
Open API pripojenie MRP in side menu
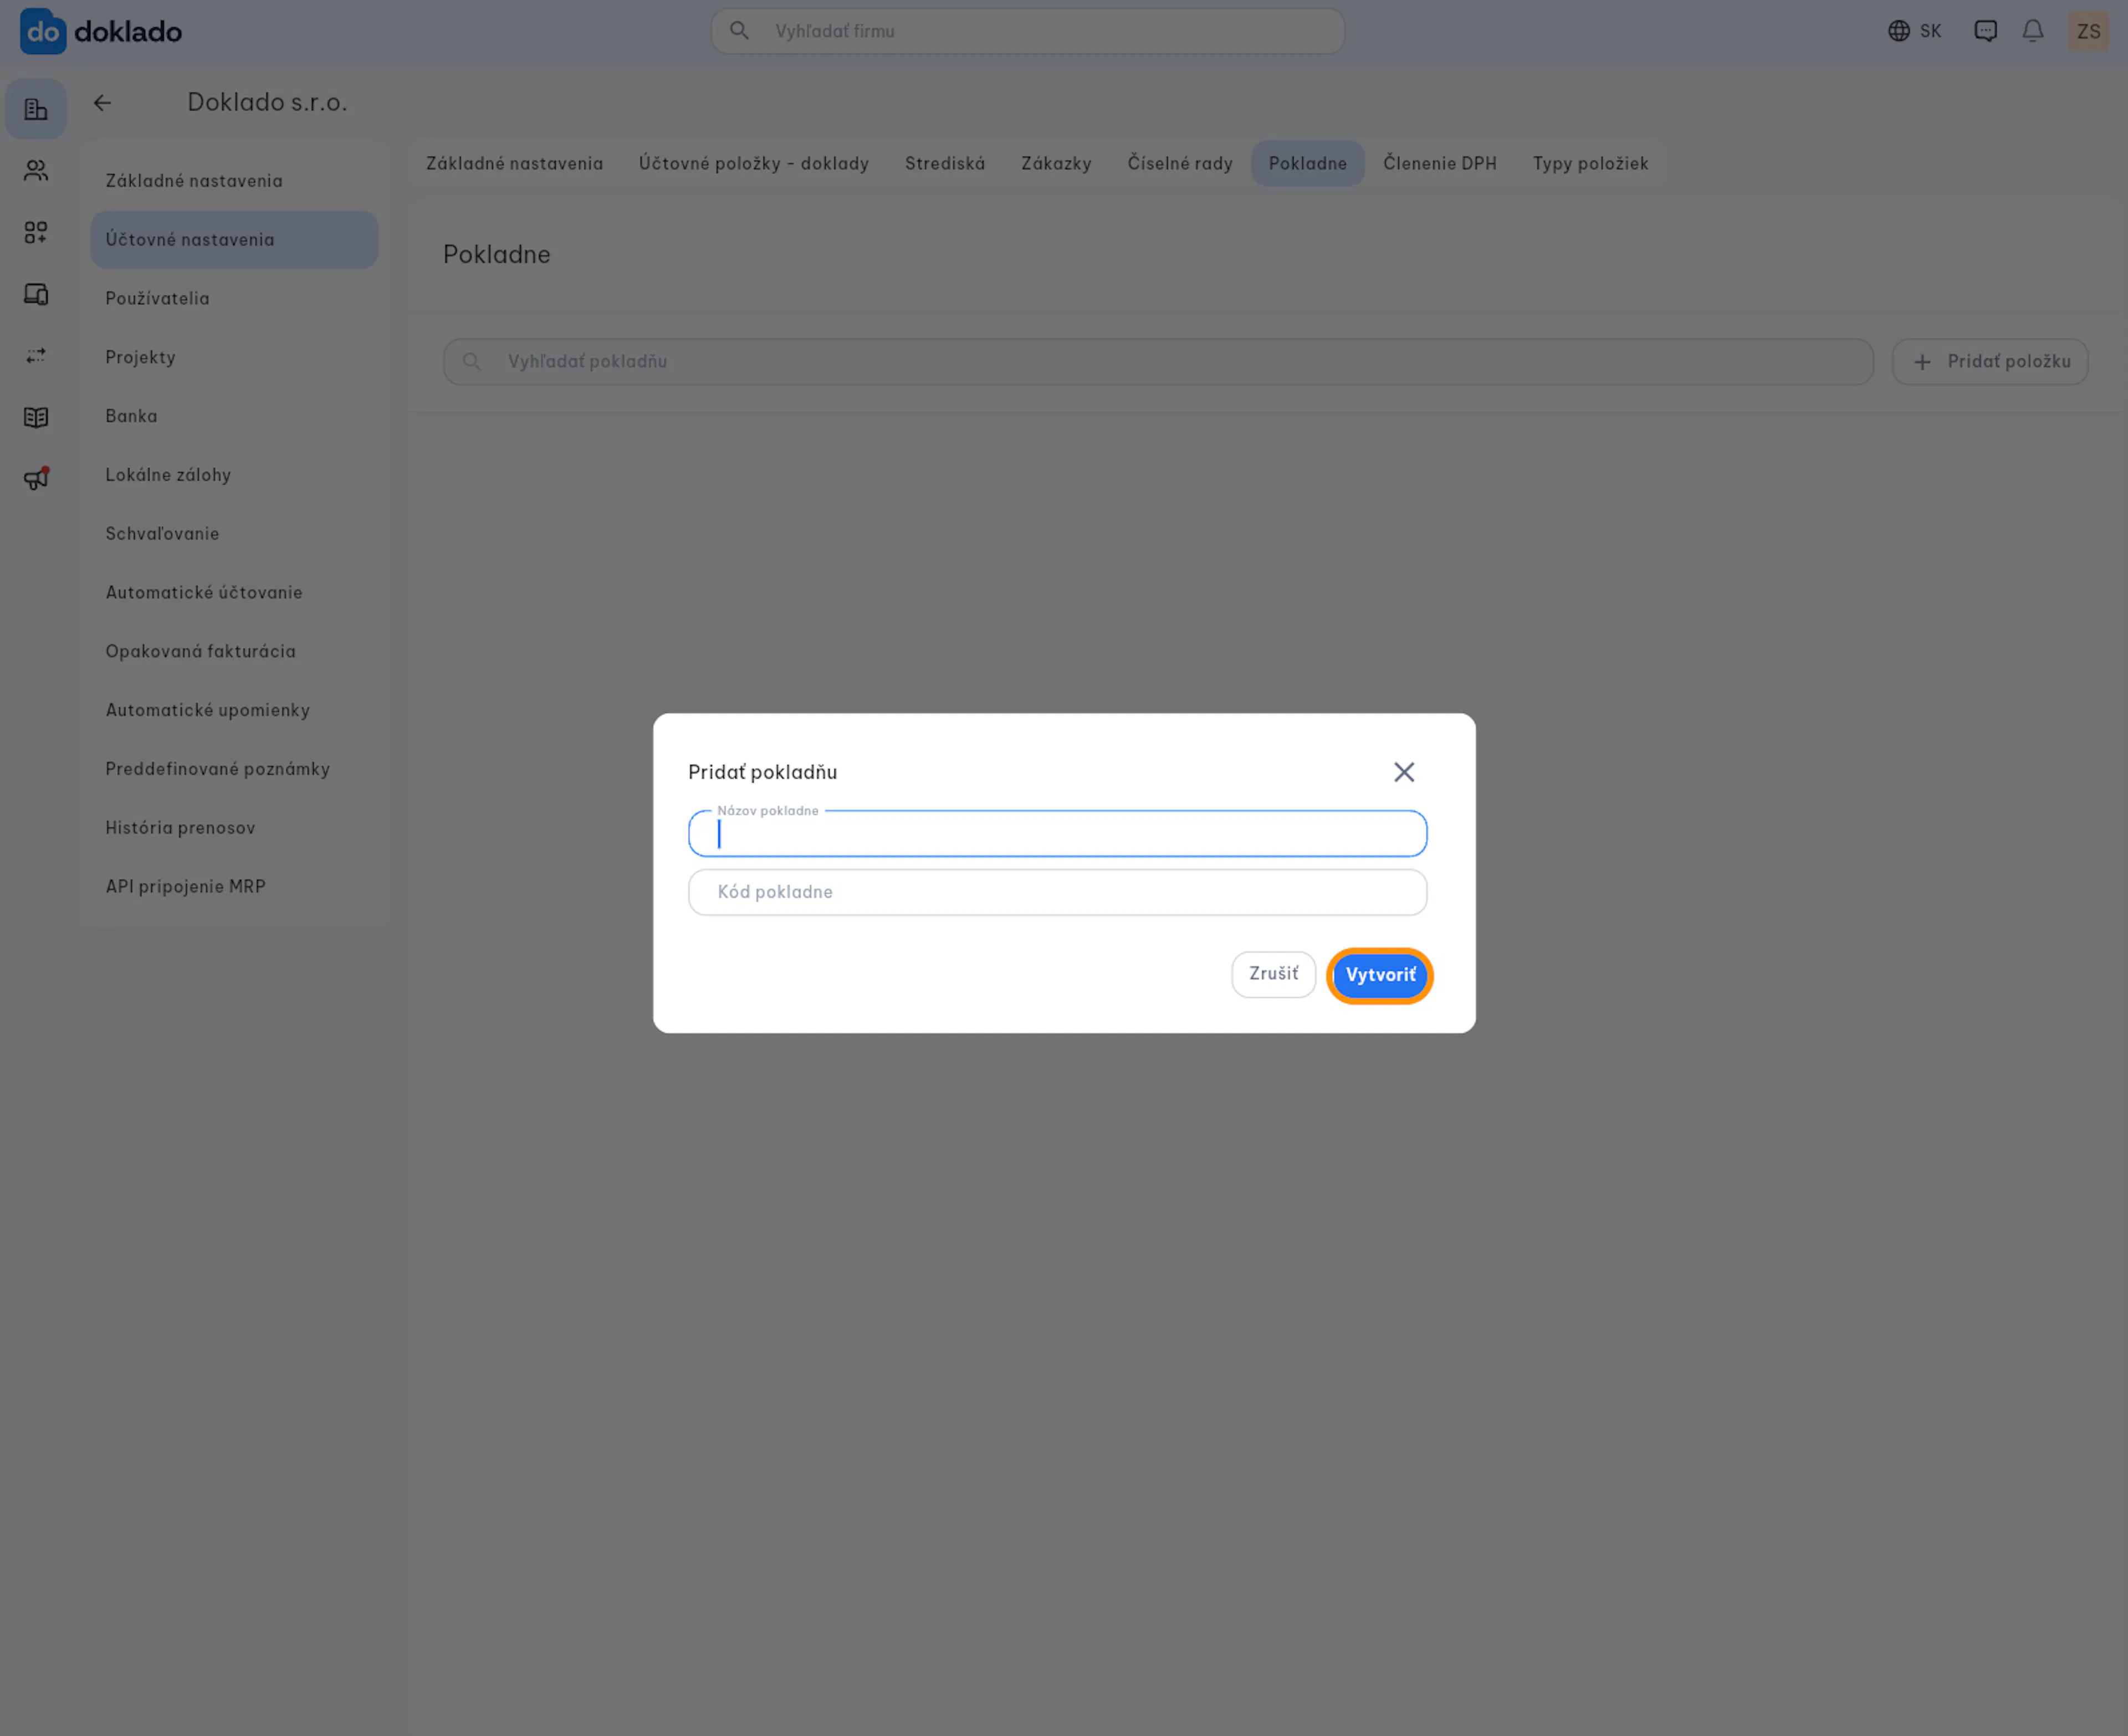tap(234, 887)
